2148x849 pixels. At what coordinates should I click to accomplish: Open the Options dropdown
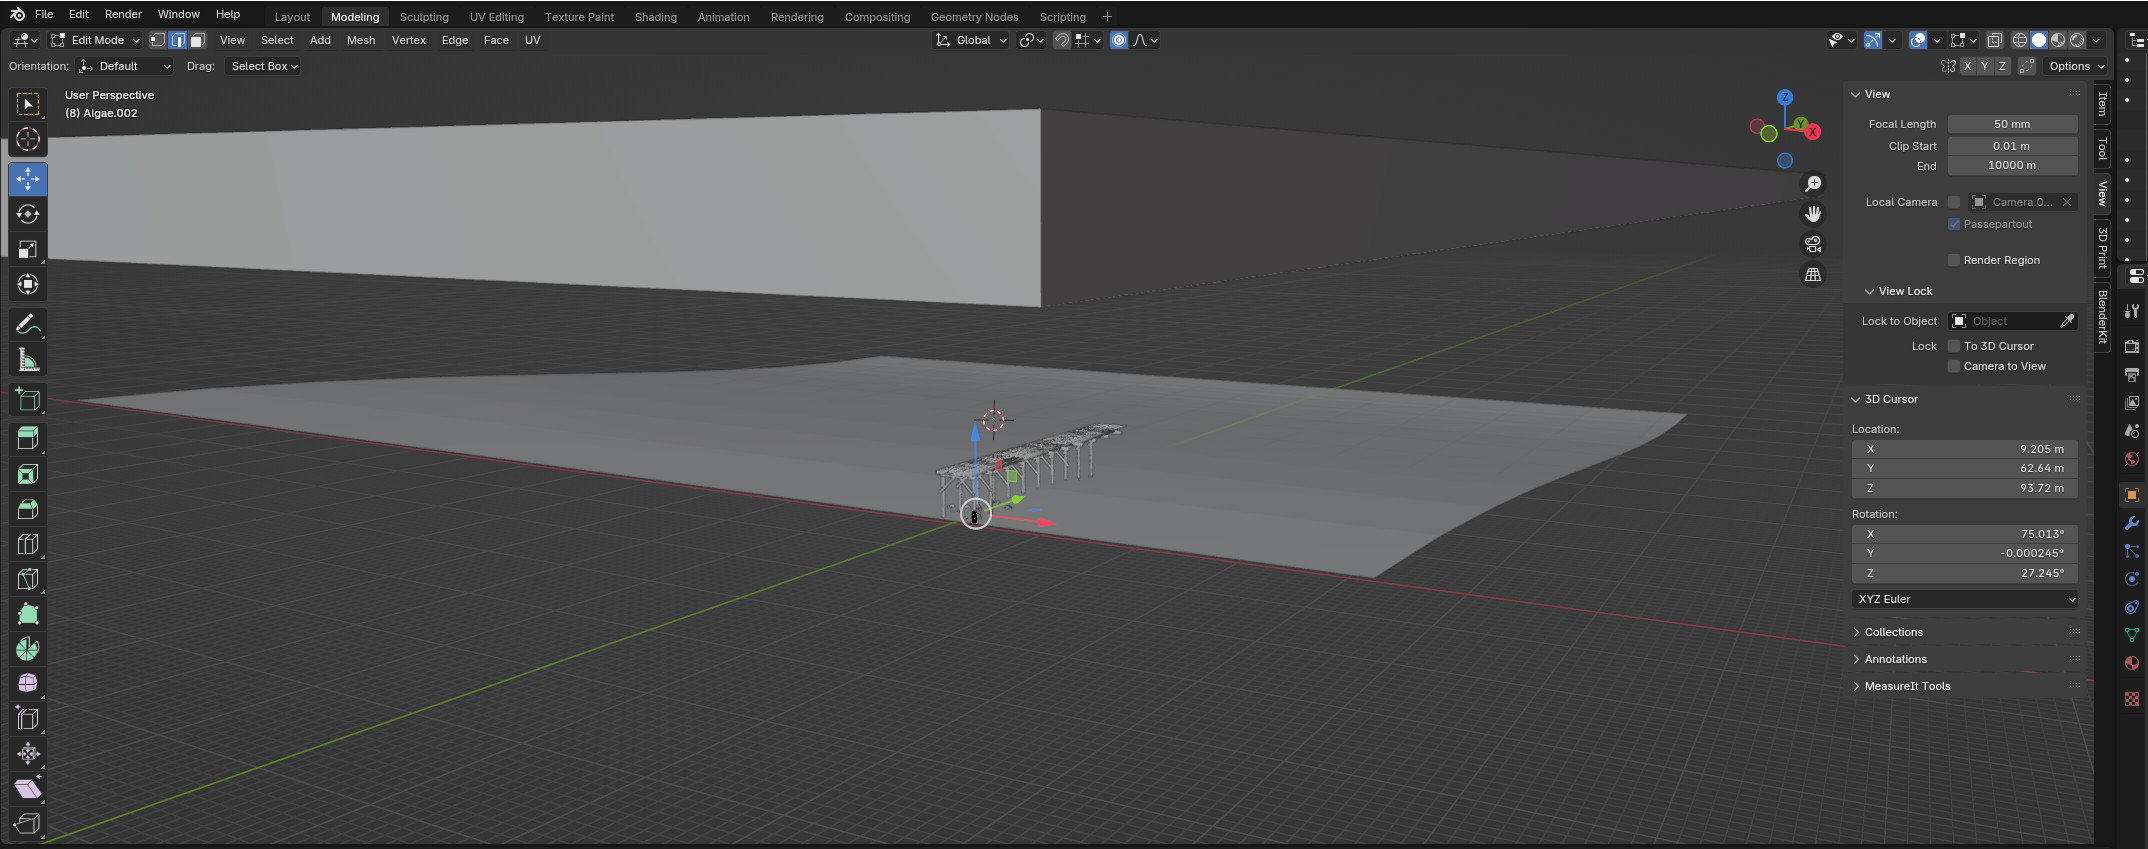2076,66
